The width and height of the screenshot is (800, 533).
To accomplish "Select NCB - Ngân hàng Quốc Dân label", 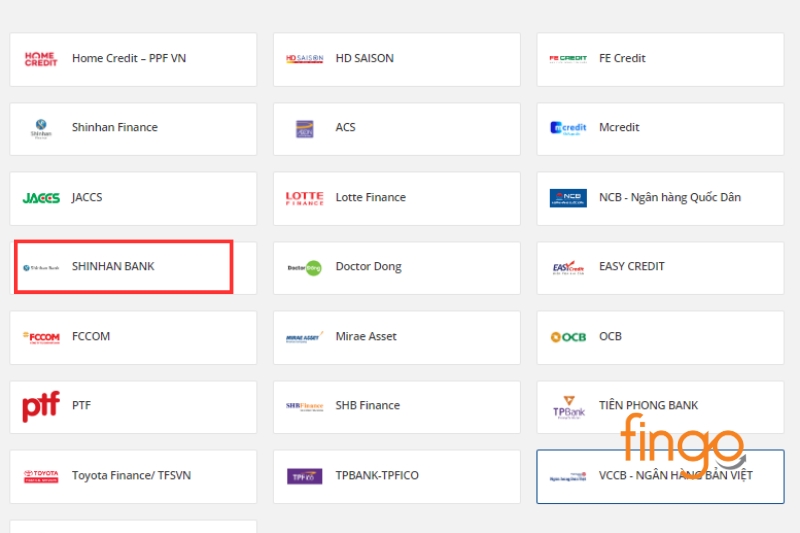I will tap(670, 197).
